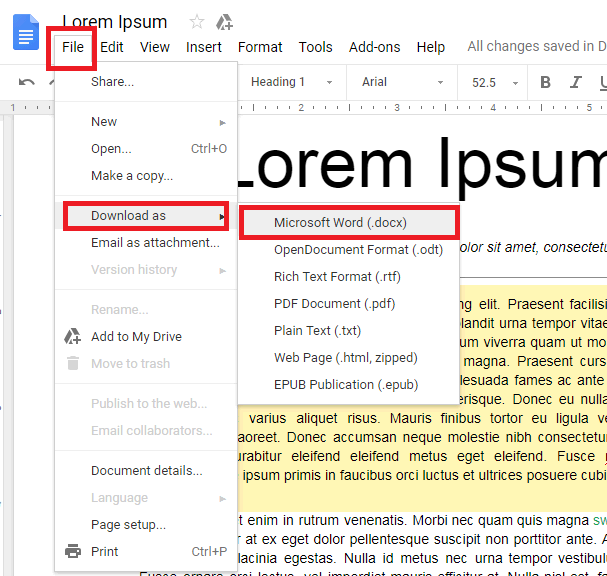Open the Heading 1 style dropdown
Screen dimensions: 607x576
tap(291, 82)
